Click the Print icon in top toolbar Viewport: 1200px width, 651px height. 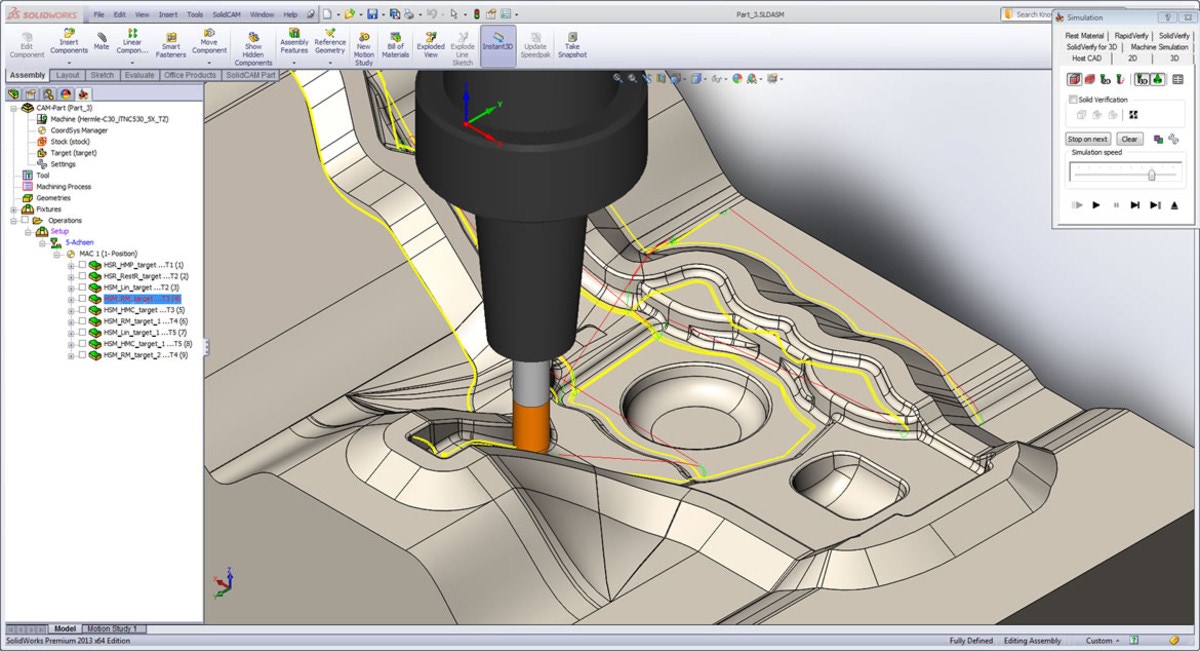(408, 14)
